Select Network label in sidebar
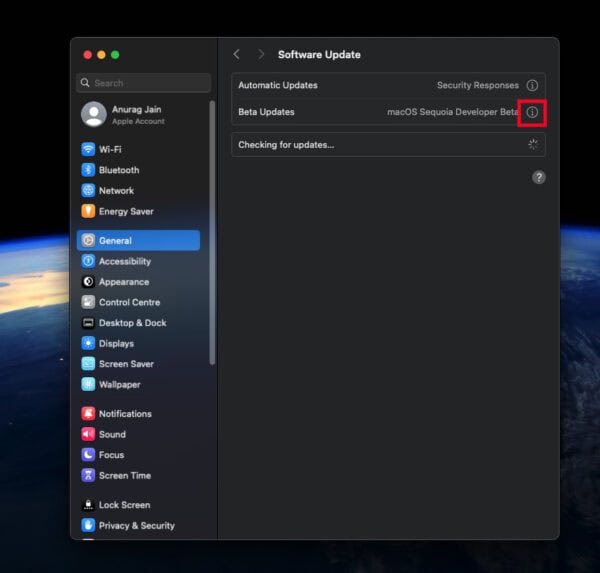 point(116,190)
